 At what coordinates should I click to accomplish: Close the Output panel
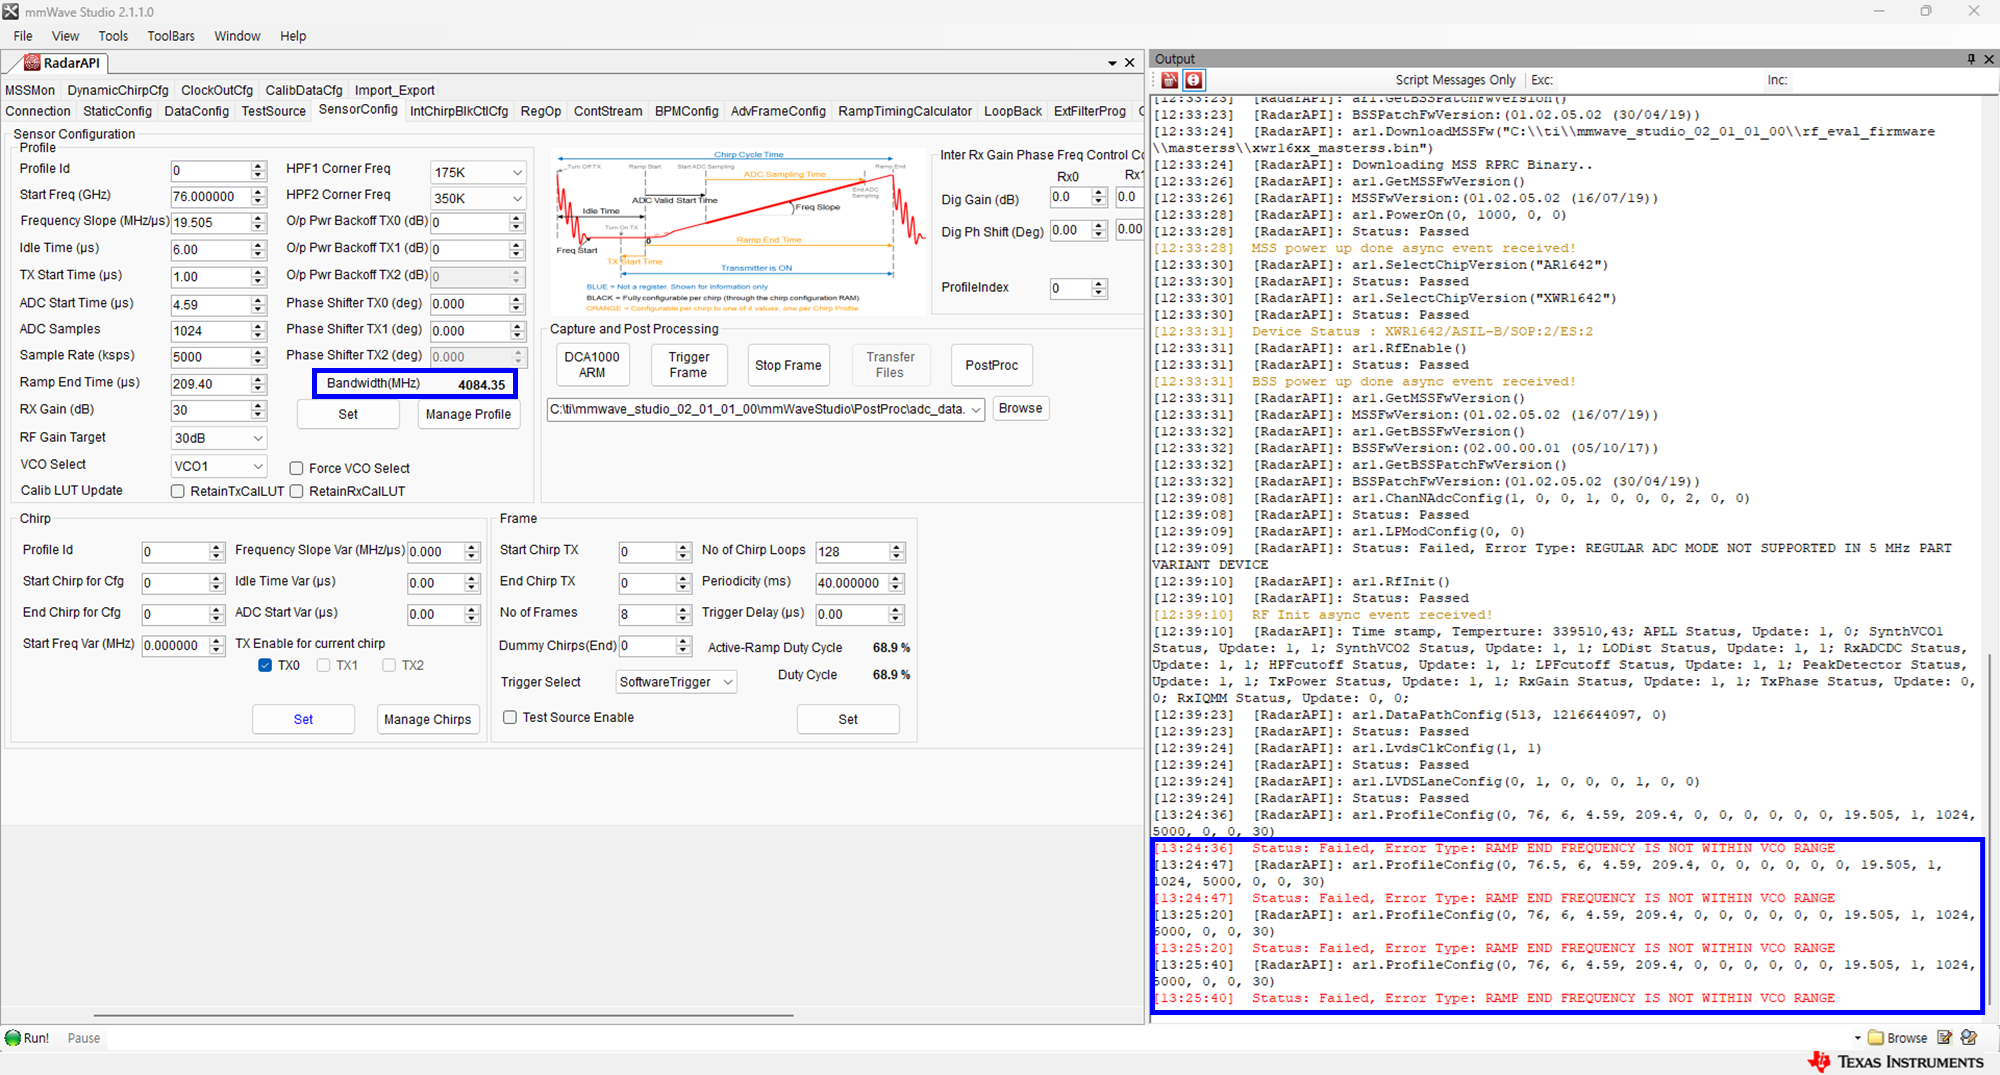[x=1989, y=59]
